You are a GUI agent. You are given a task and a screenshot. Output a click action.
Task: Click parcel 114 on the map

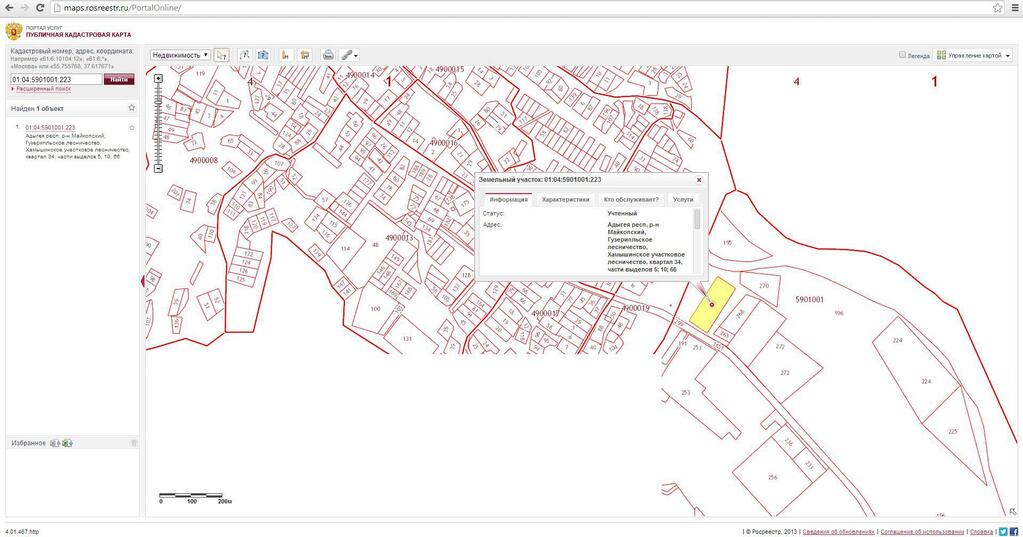(x=345, y=249)
